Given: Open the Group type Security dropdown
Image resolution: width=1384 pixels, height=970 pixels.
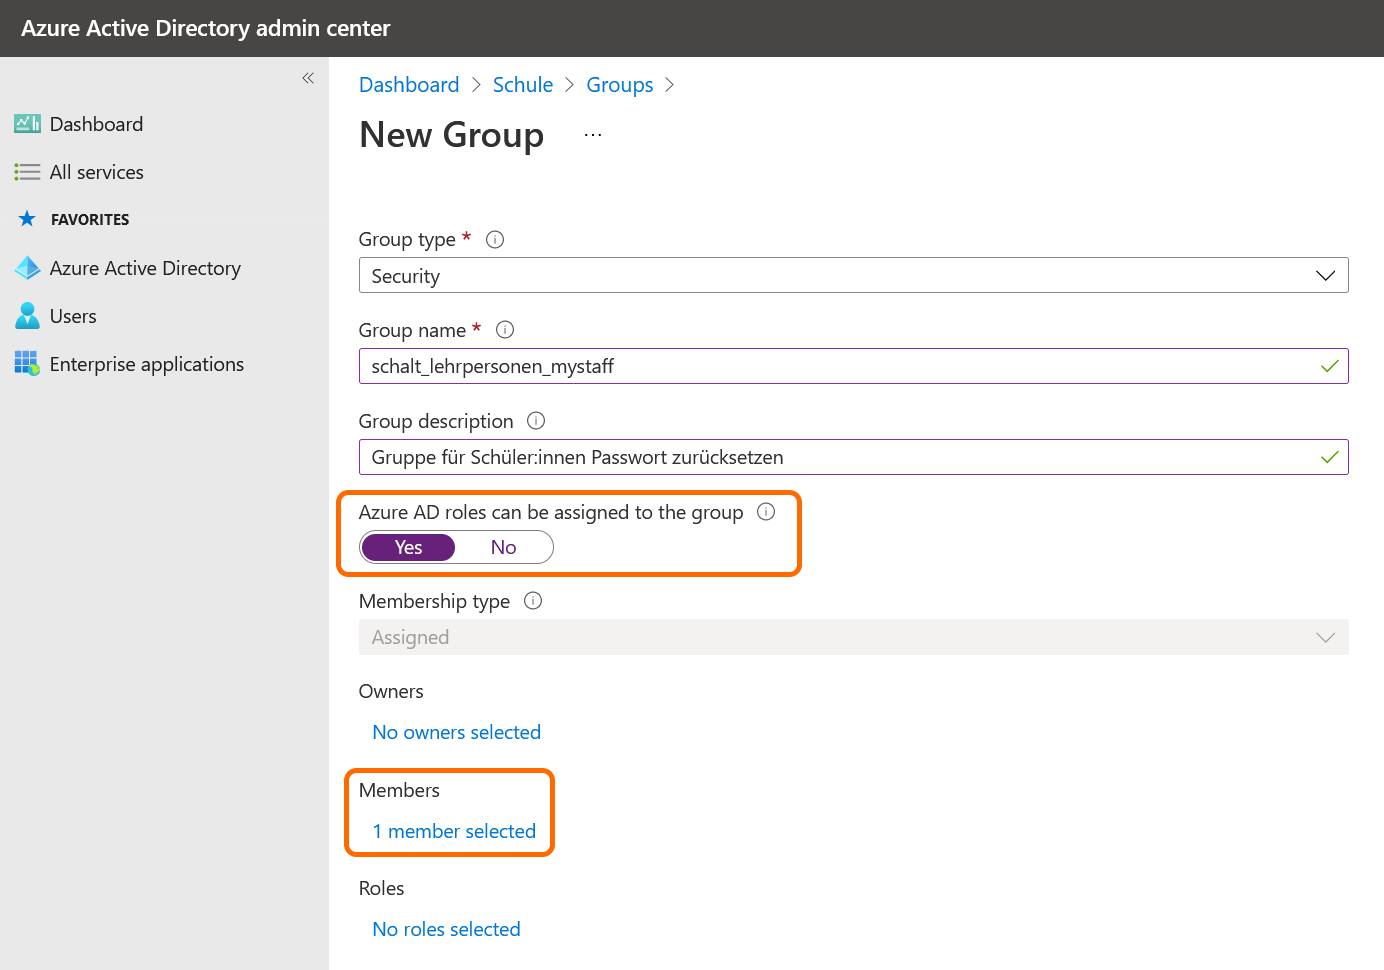Looking at the screenshot, I should point(853,276).
